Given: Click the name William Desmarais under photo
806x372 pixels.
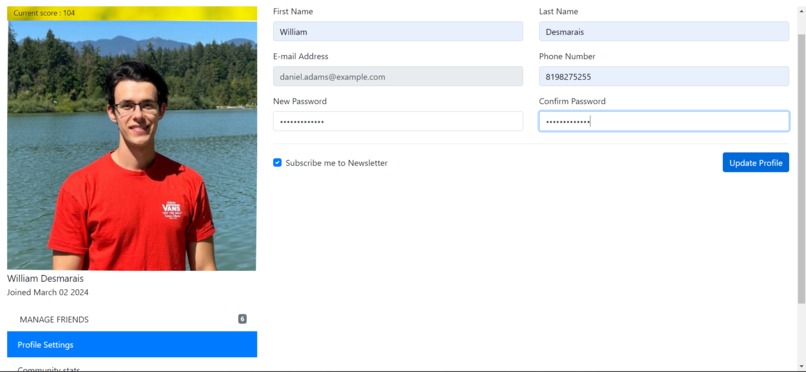Looking at the screenshot, I should tap(45, 278).
